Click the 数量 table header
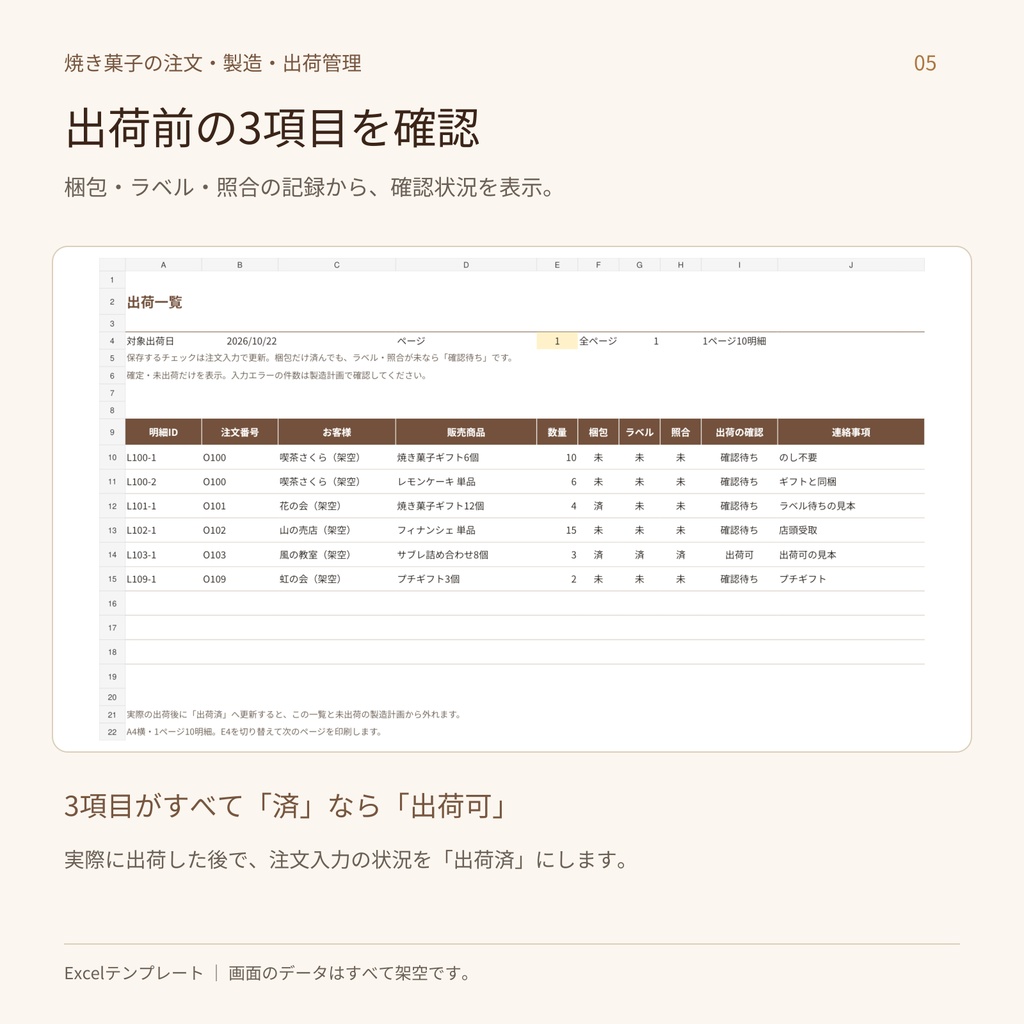1024x1024 pixels. tap(557, 432)
